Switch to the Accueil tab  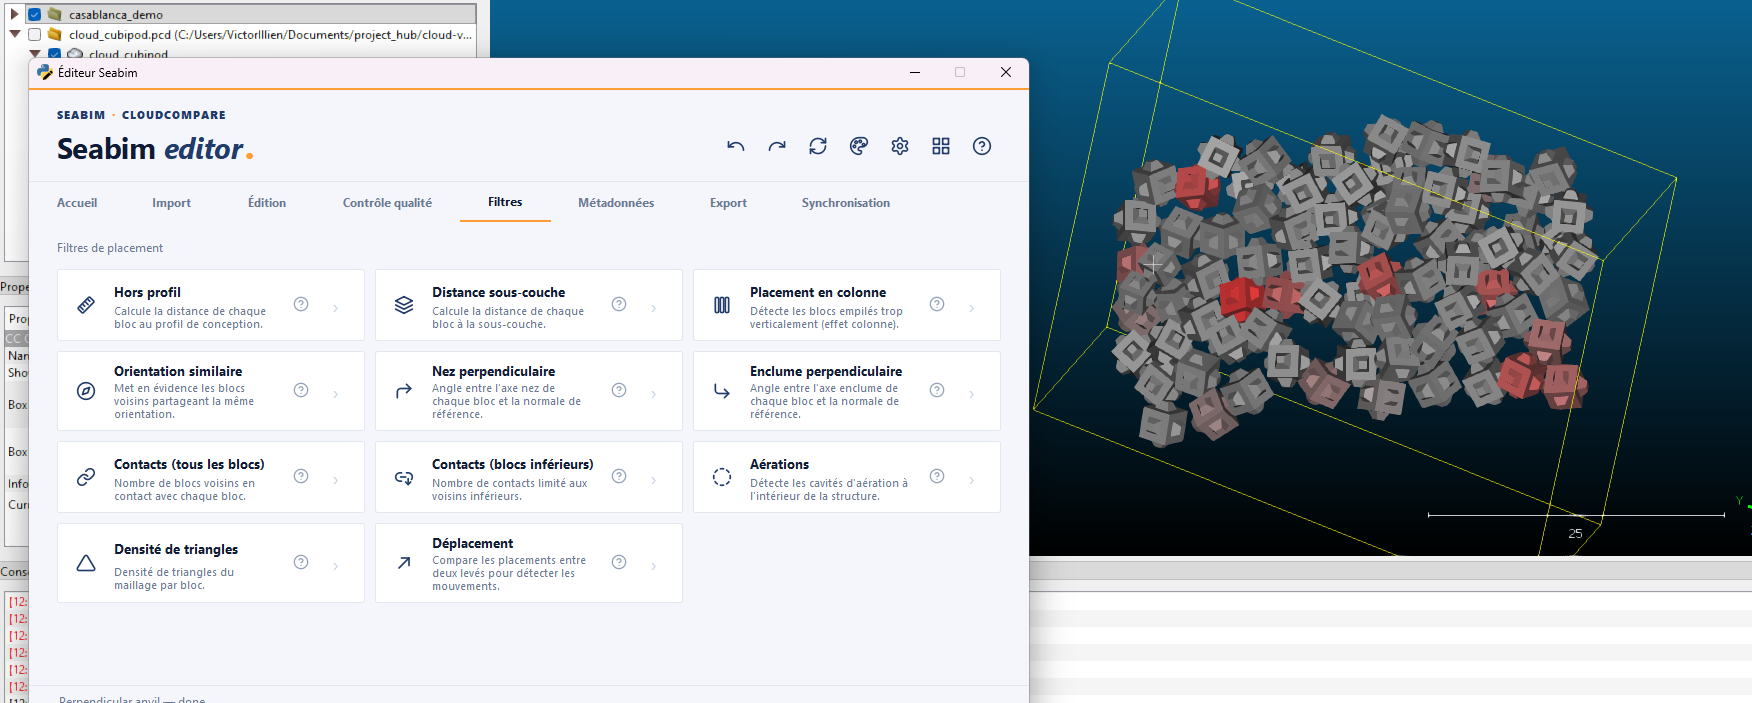[x=77, y=203]
